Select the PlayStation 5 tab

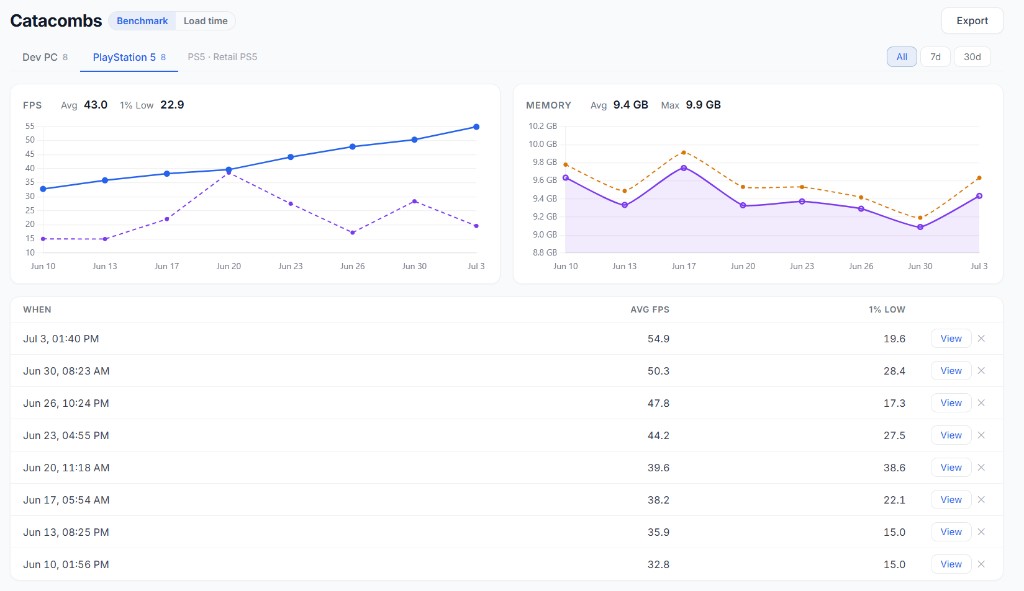pos(129,57)
